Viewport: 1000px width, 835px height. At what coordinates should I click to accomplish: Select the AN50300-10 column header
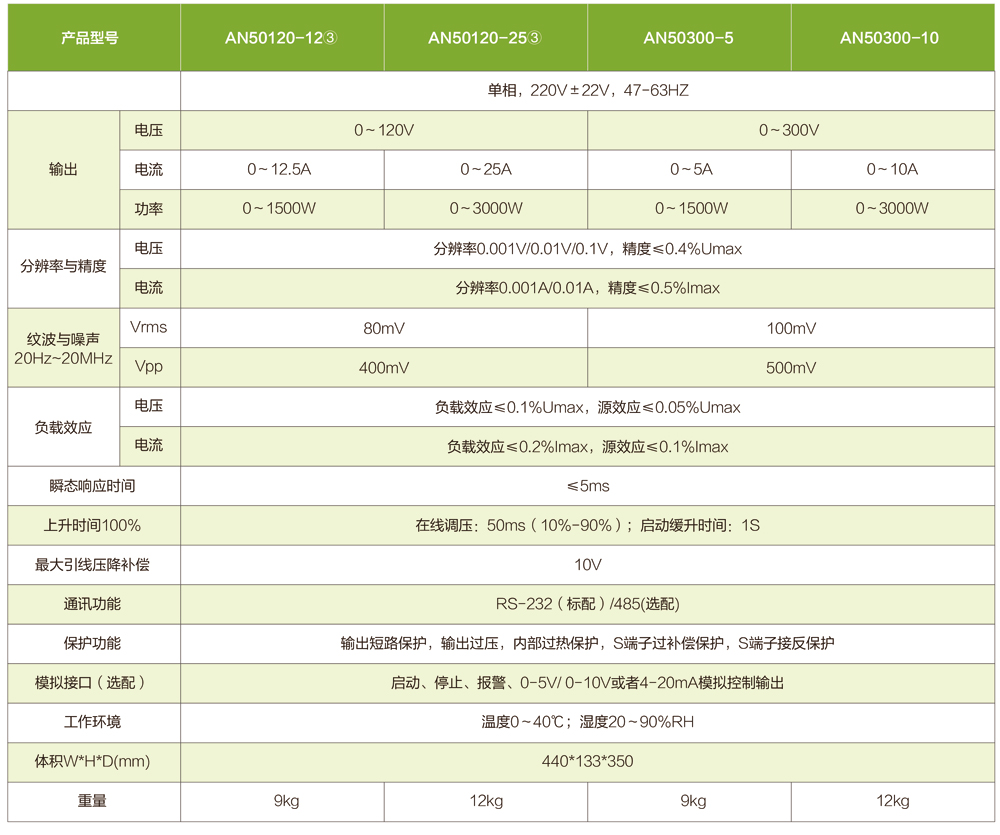892,38
